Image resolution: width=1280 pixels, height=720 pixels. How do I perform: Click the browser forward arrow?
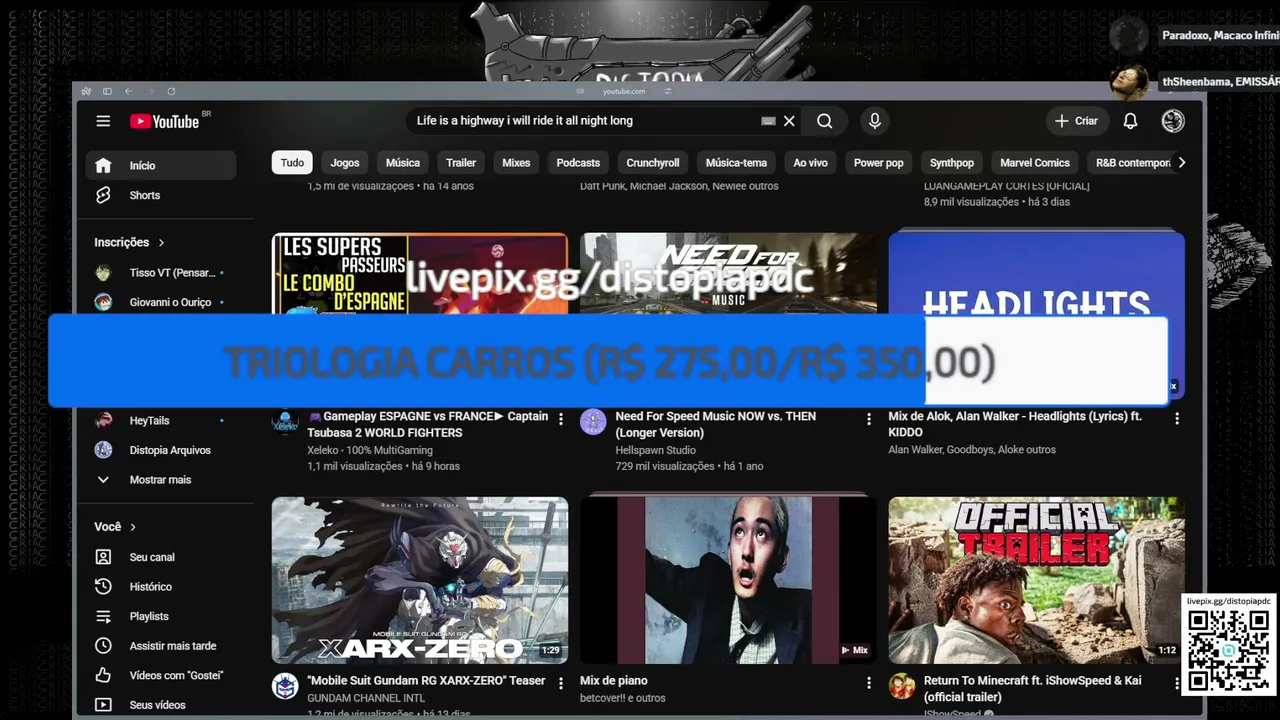tap(149, 91)
